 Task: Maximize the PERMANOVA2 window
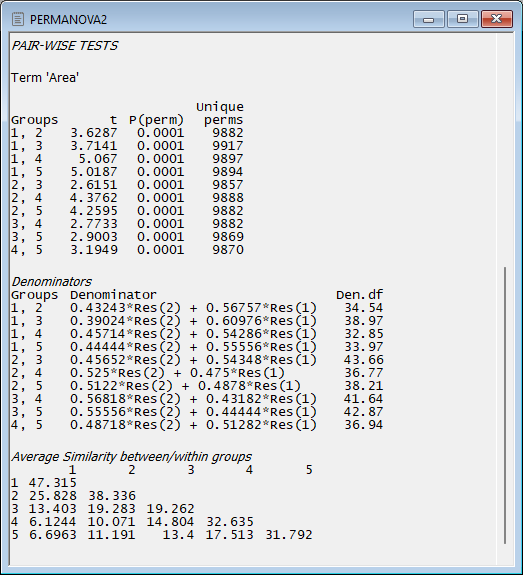(462, 19)
